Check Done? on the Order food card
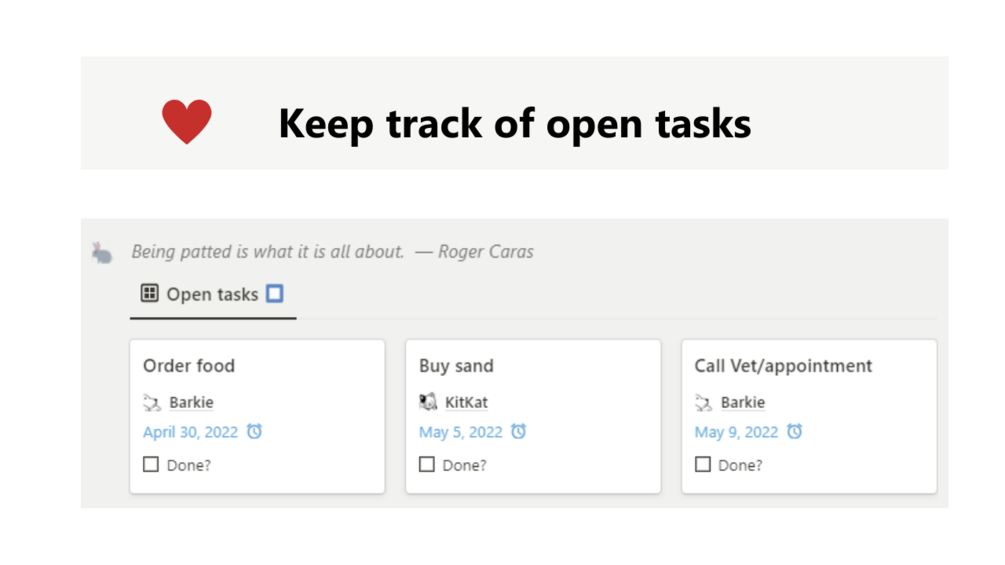This screenshot has width=1005, height=565. [151, 464]
